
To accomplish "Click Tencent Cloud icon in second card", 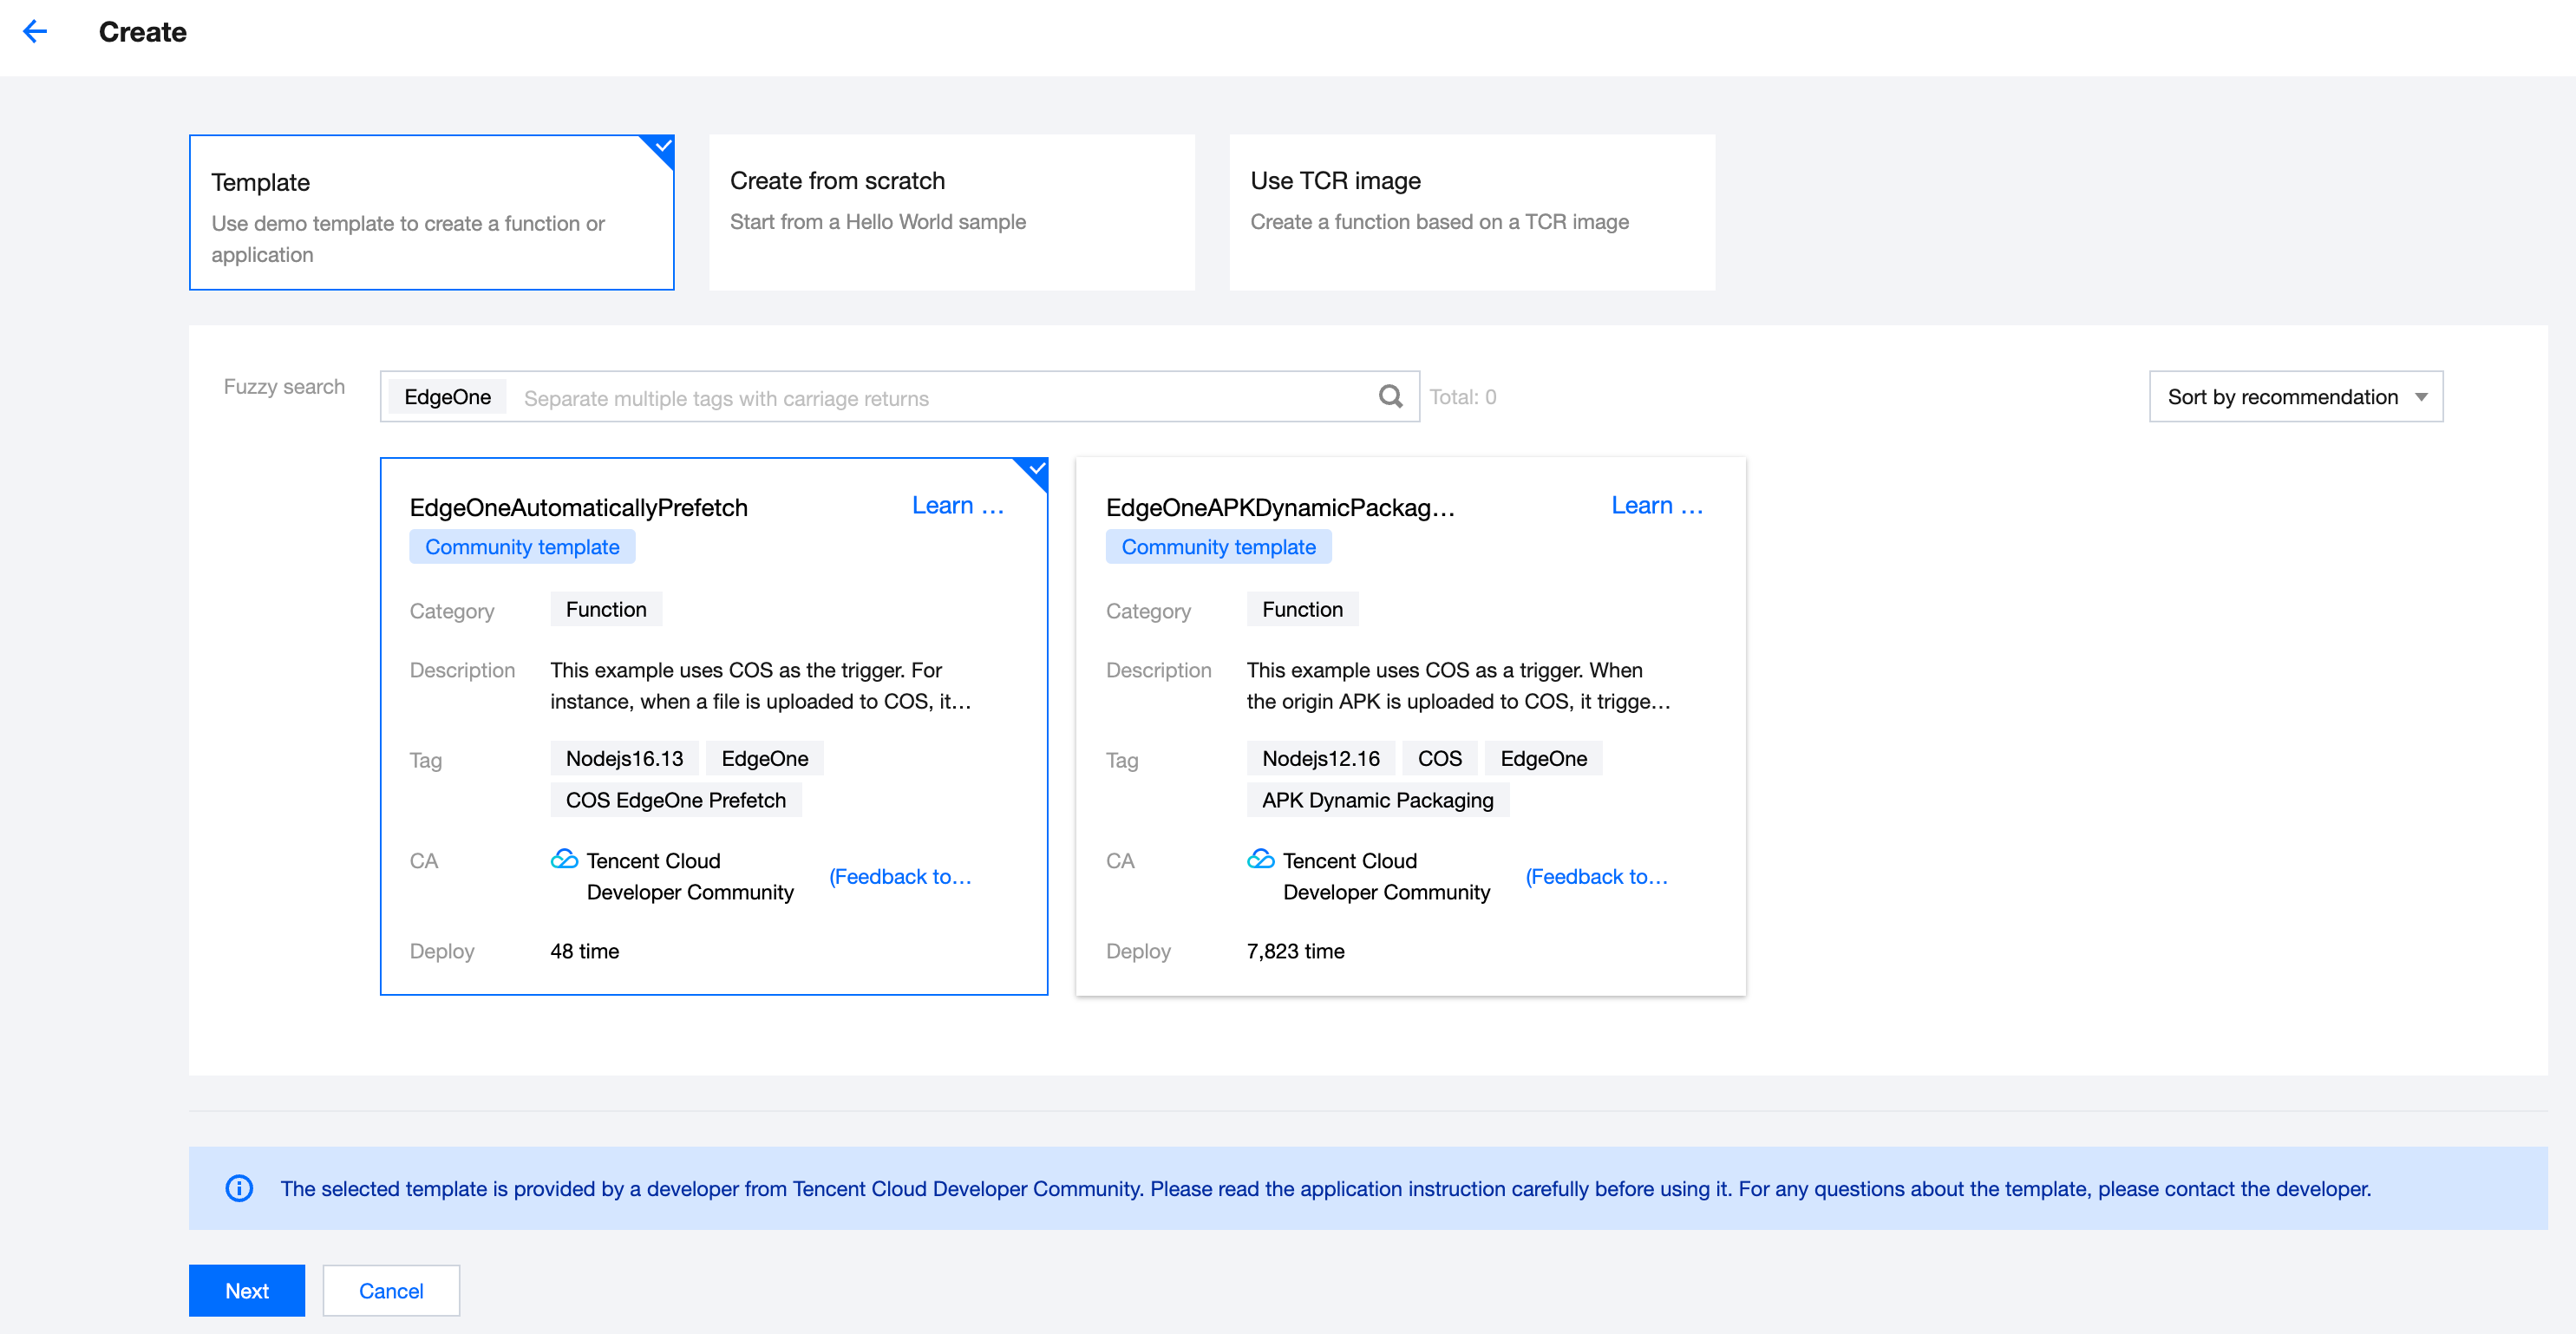I will [1260, 859].
